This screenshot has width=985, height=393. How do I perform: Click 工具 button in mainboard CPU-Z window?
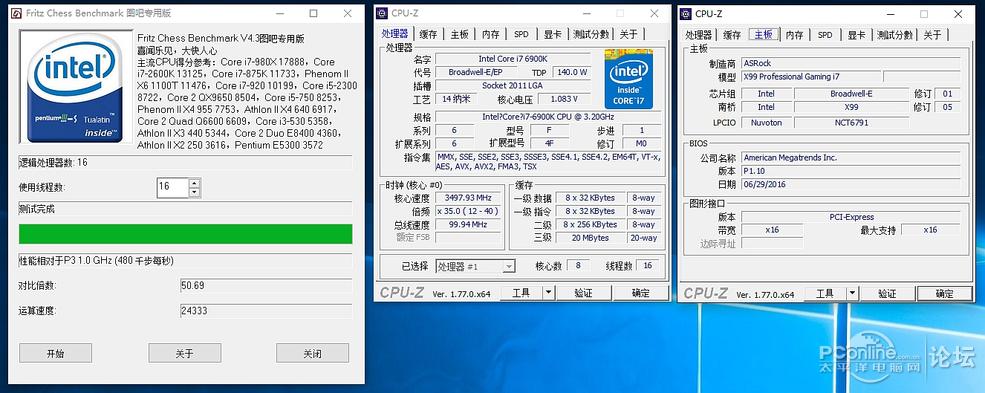click(x=825, y=293)
